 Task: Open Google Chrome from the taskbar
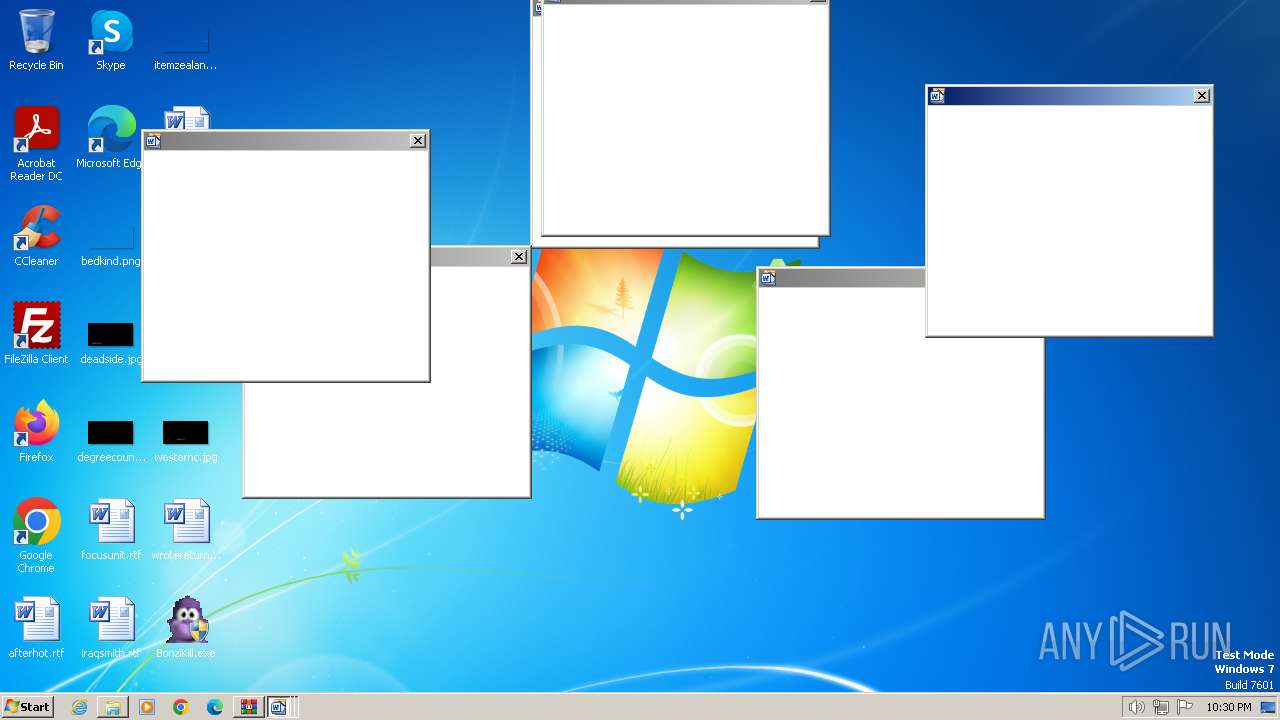pyautogui.click(x=181, y=707)
